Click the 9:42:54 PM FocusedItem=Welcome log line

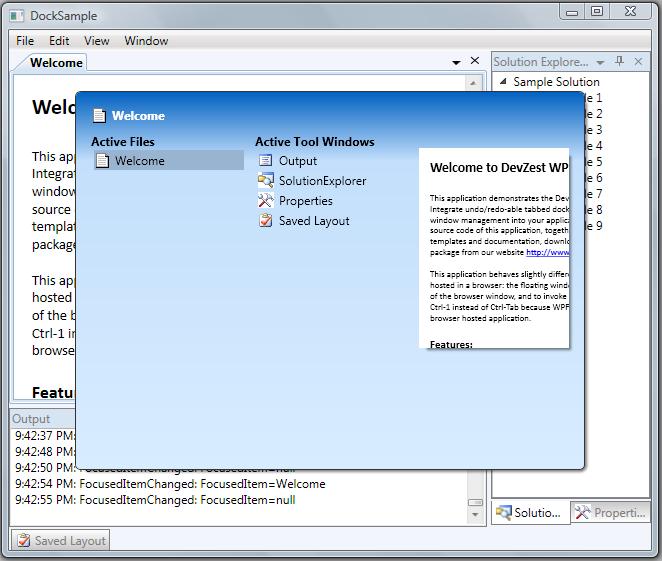[170, 484]
